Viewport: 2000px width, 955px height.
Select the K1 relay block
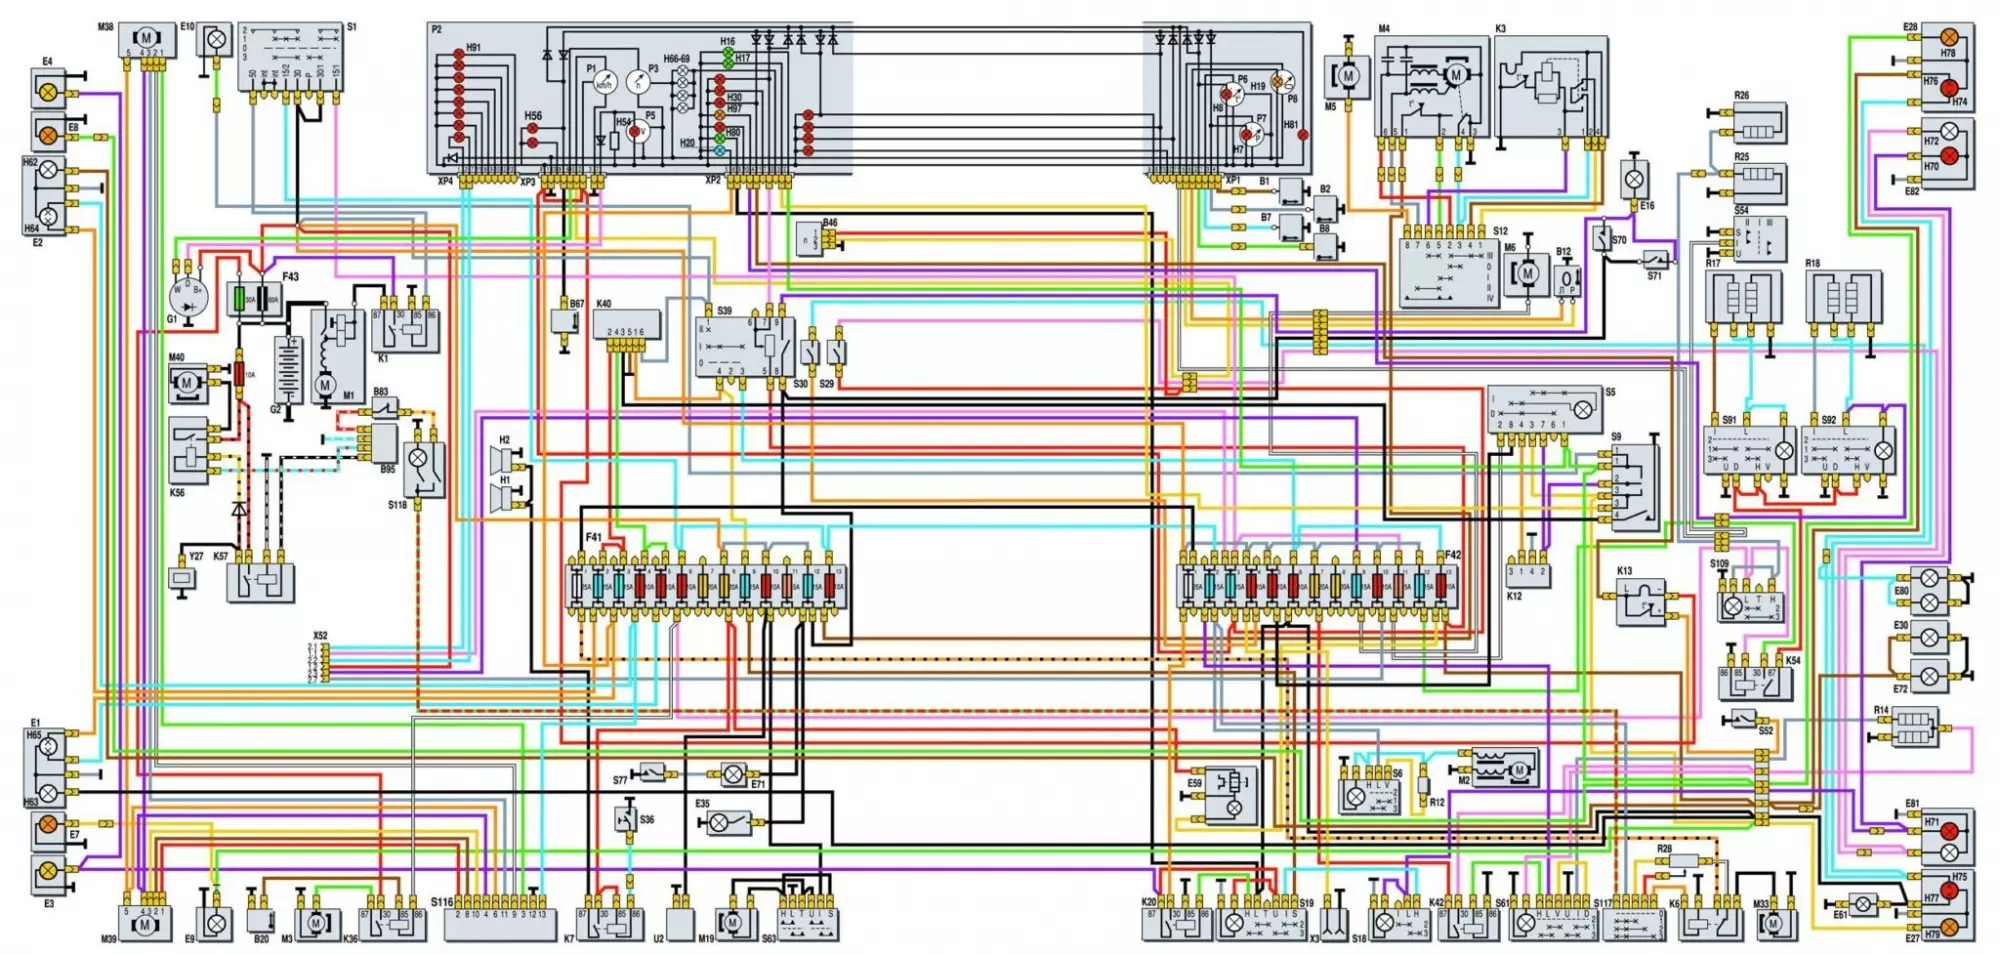pos(405,329)
